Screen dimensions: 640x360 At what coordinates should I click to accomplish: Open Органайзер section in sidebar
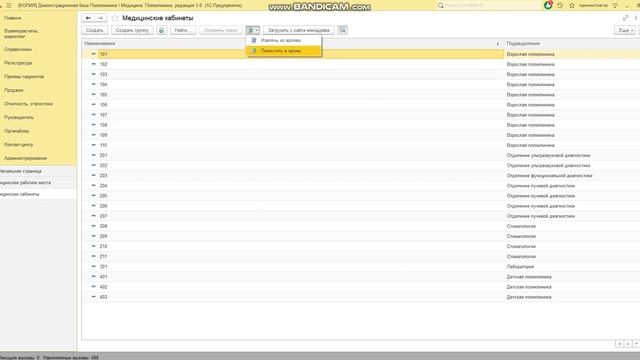(x=17, y=131)
